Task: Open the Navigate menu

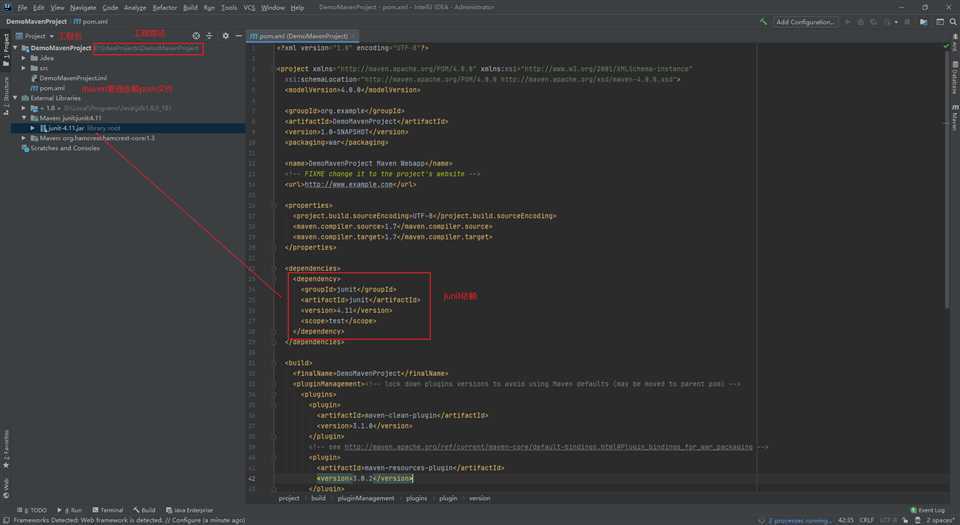Action: [x=83, y=7]
